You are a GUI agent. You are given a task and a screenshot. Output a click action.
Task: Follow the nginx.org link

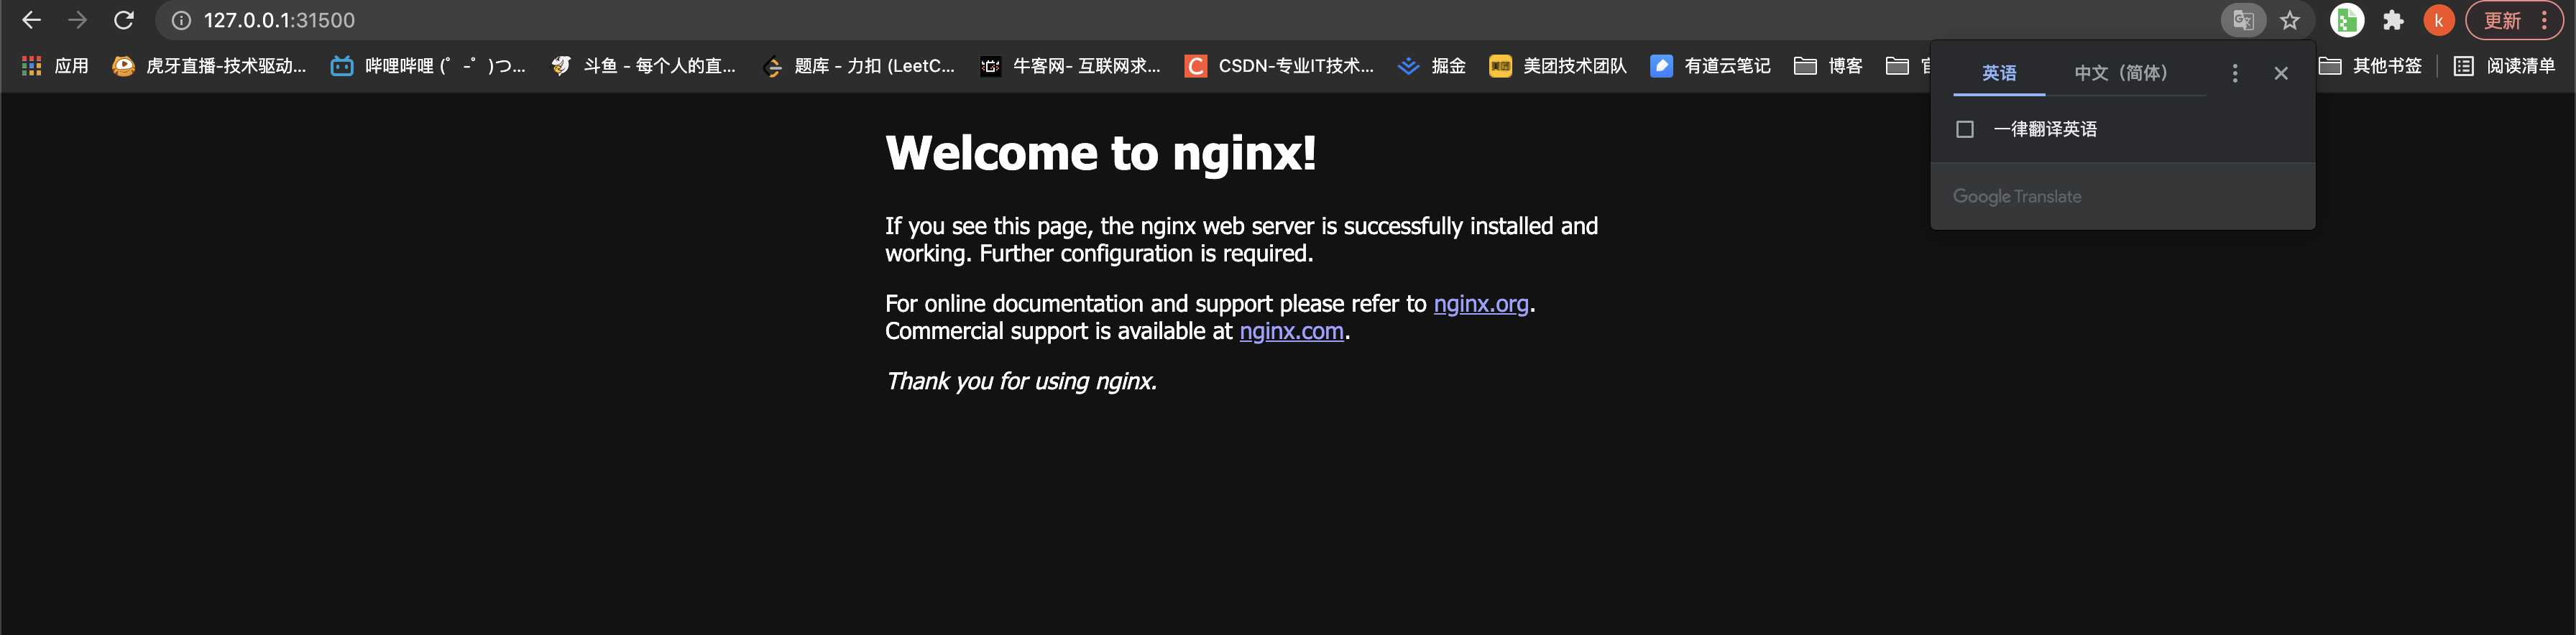tap(1480, 304)
